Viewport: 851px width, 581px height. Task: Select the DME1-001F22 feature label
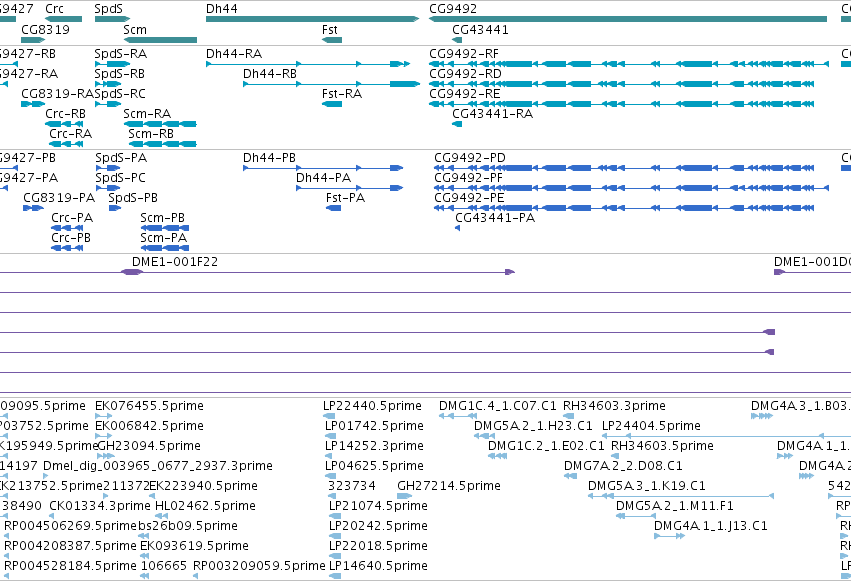coord(175,262)
